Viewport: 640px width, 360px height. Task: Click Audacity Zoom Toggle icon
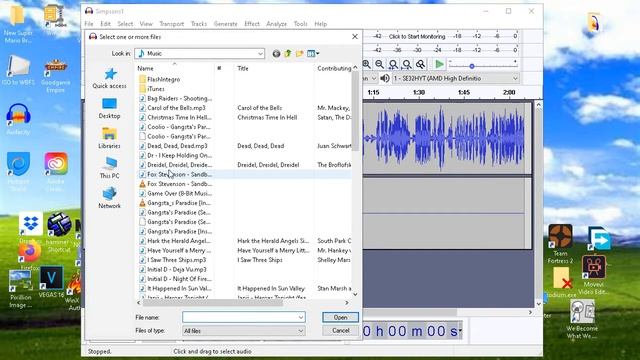[x=420, y=64]
